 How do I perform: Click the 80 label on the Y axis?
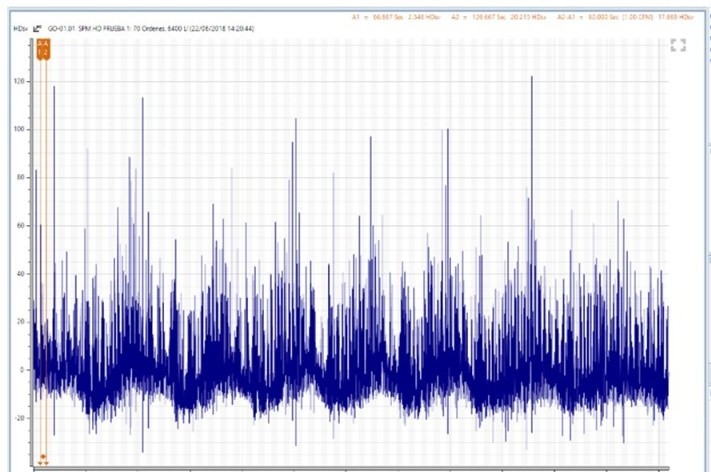click(x=19, y=177)
